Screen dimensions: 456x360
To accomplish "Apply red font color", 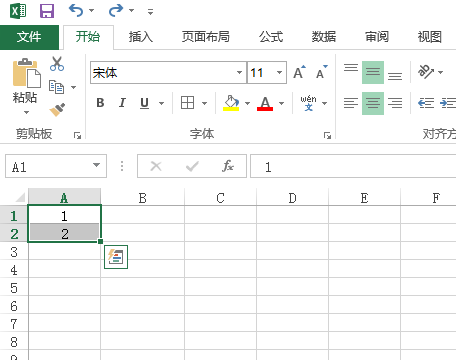I will 265,103.
